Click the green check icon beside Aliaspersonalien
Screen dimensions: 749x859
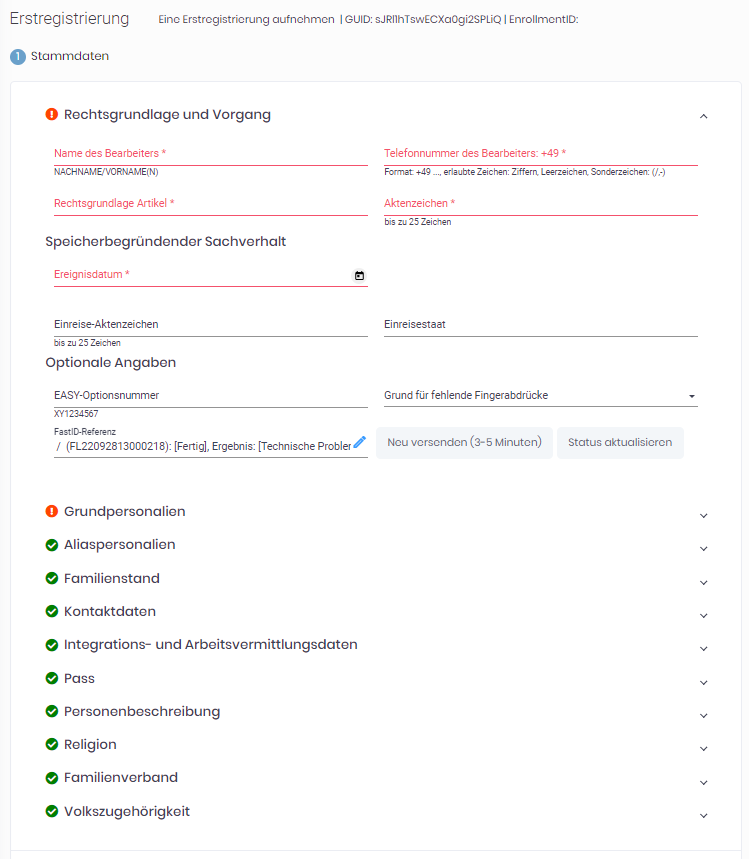click(x=52, y=545)
